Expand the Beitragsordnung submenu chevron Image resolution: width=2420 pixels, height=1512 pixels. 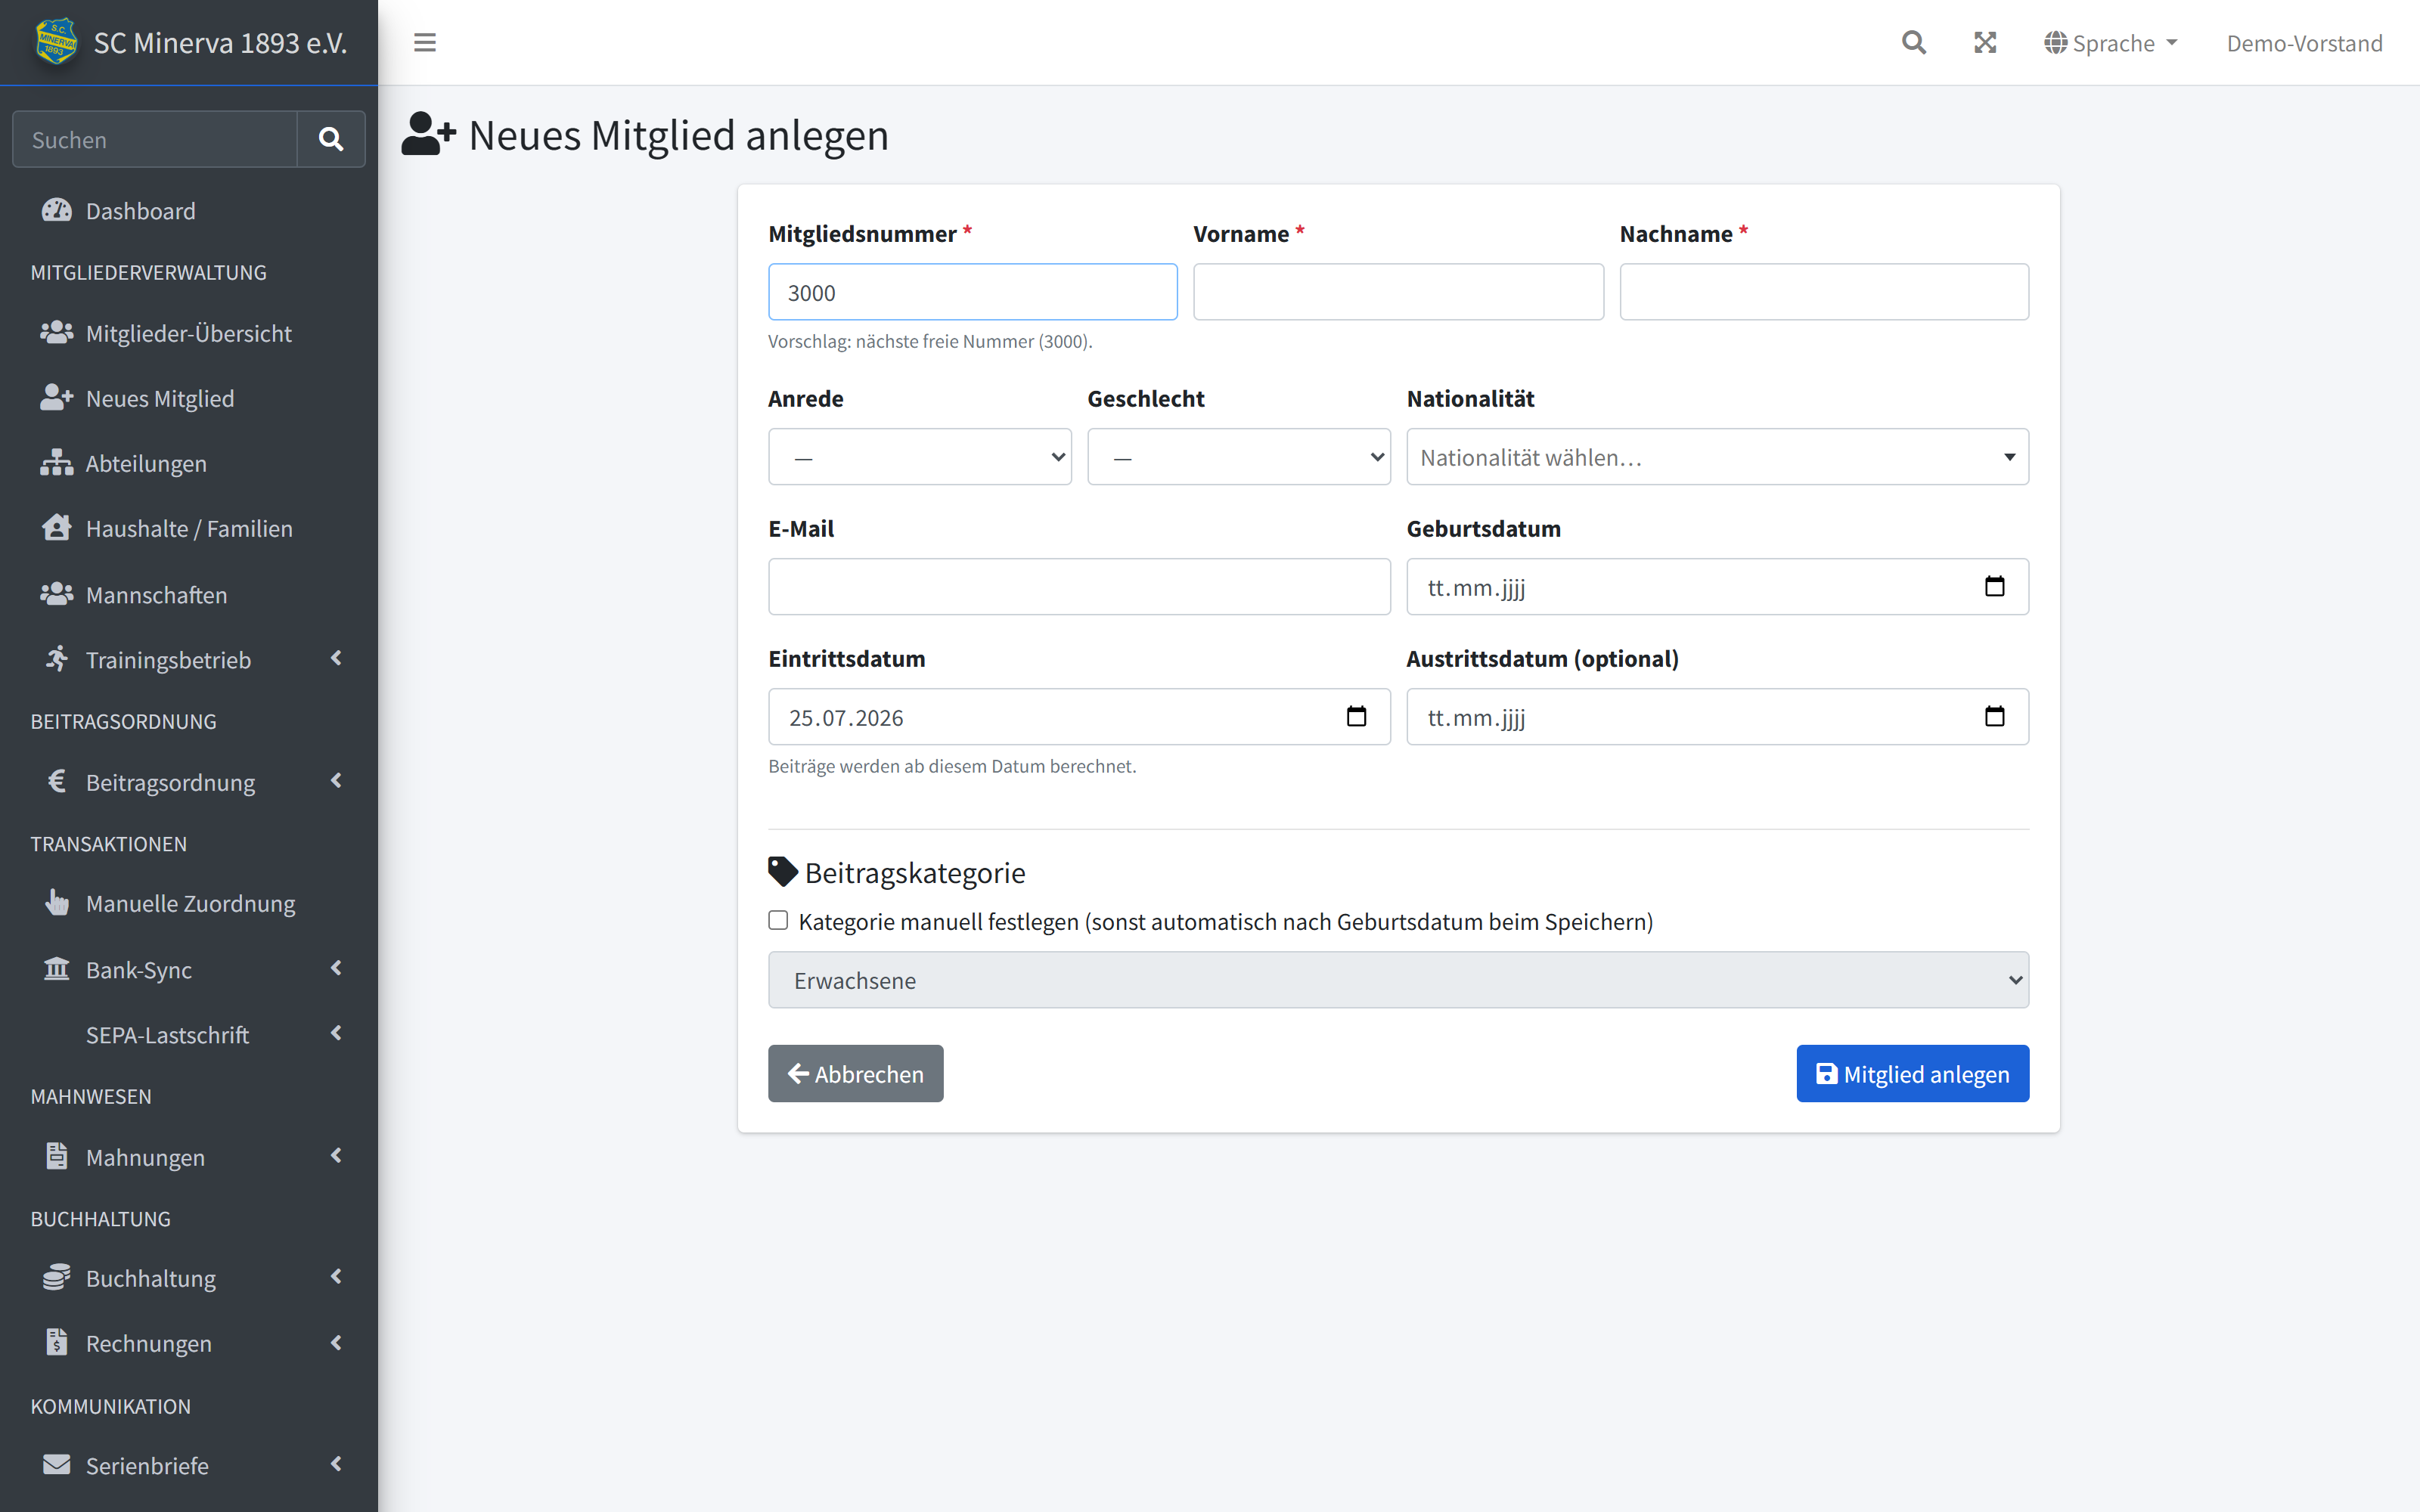[336, 780]
